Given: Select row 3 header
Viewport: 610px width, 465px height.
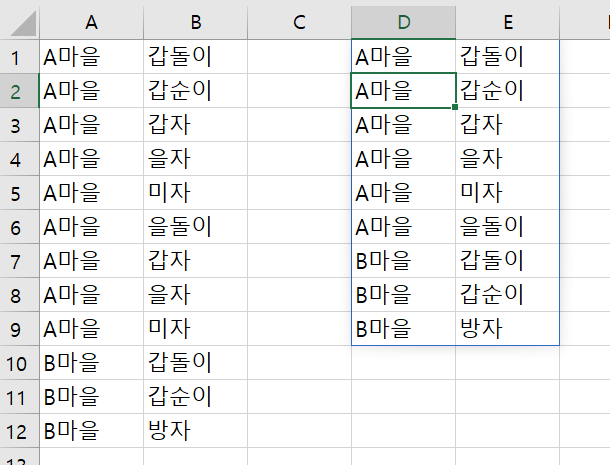Looking at the screenshot, I should (19, 125).
